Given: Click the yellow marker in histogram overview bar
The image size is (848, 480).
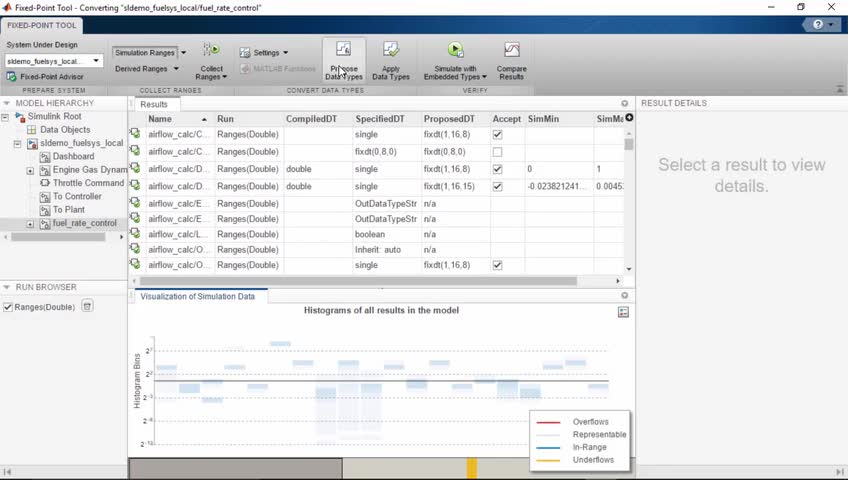Looking at the screenshot, I should click(472, 468).
